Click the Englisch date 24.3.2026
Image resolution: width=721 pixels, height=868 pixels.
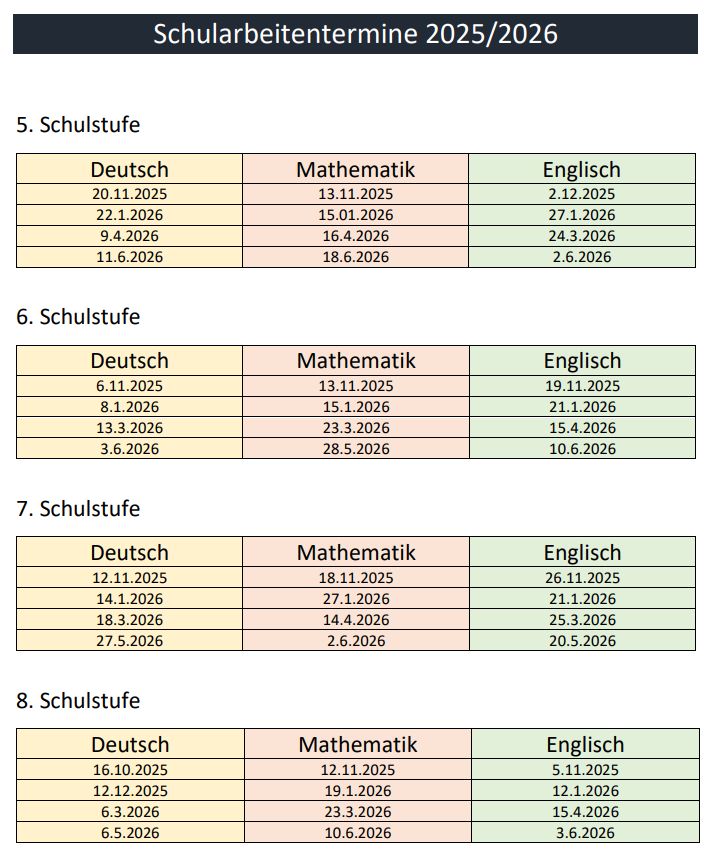pyautogui.click(x=582, y=236)
